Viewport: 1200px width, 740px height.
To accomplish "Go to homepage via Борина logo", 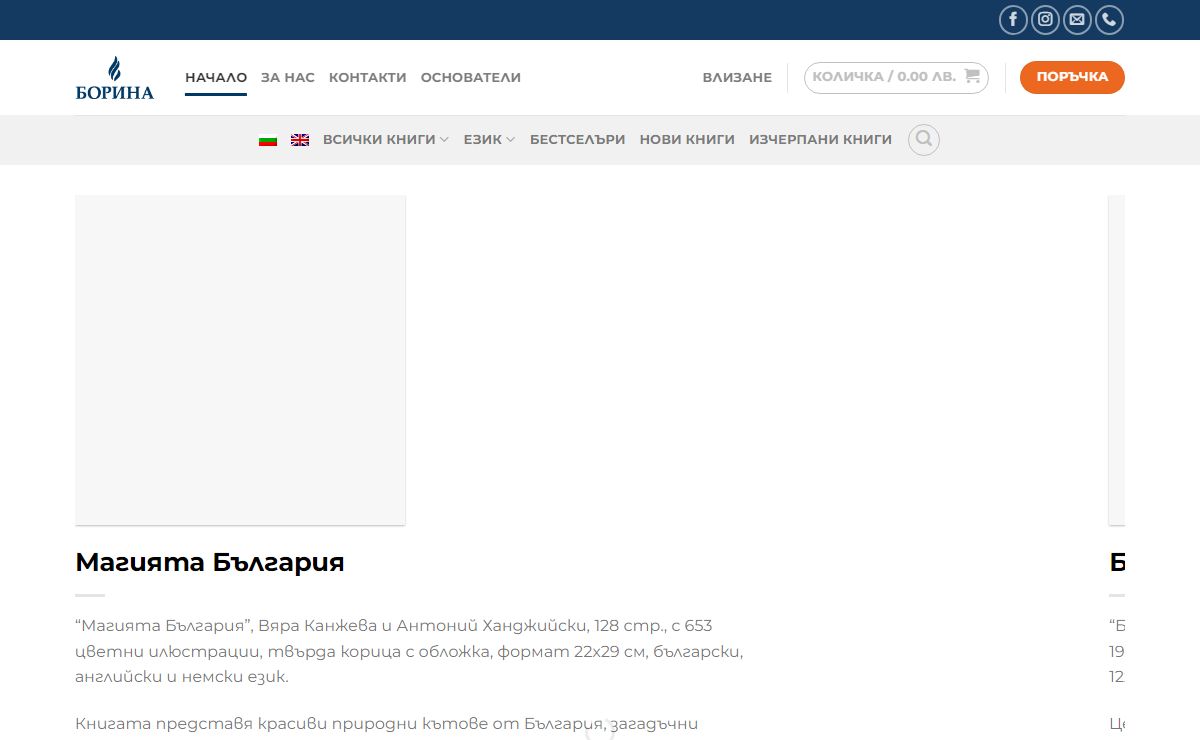I will coord(115,78).
